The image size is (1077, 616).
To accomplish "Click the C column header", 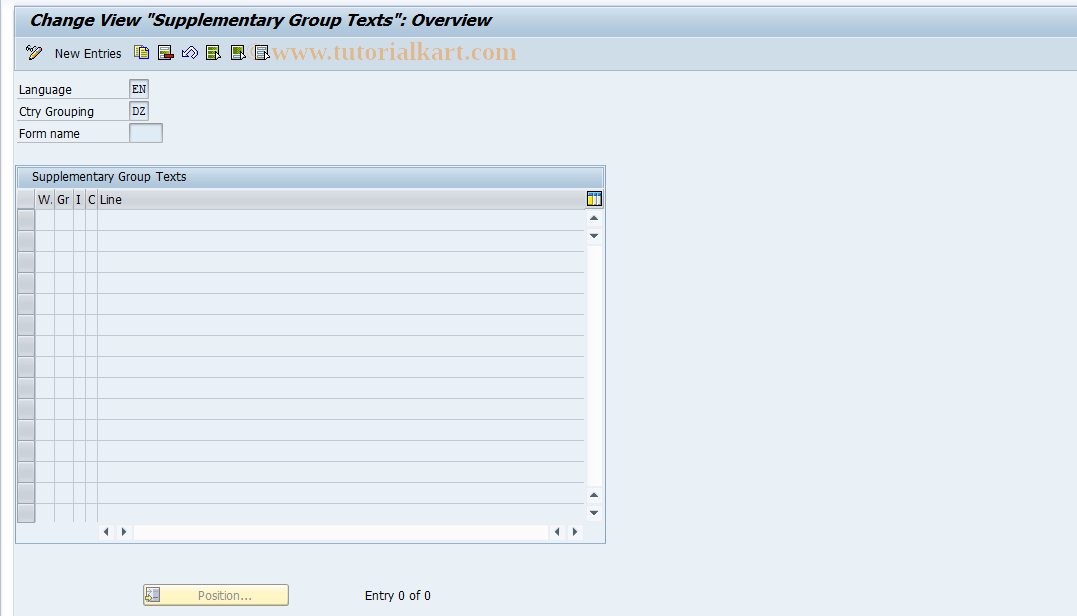I will [x=91, y=200].
